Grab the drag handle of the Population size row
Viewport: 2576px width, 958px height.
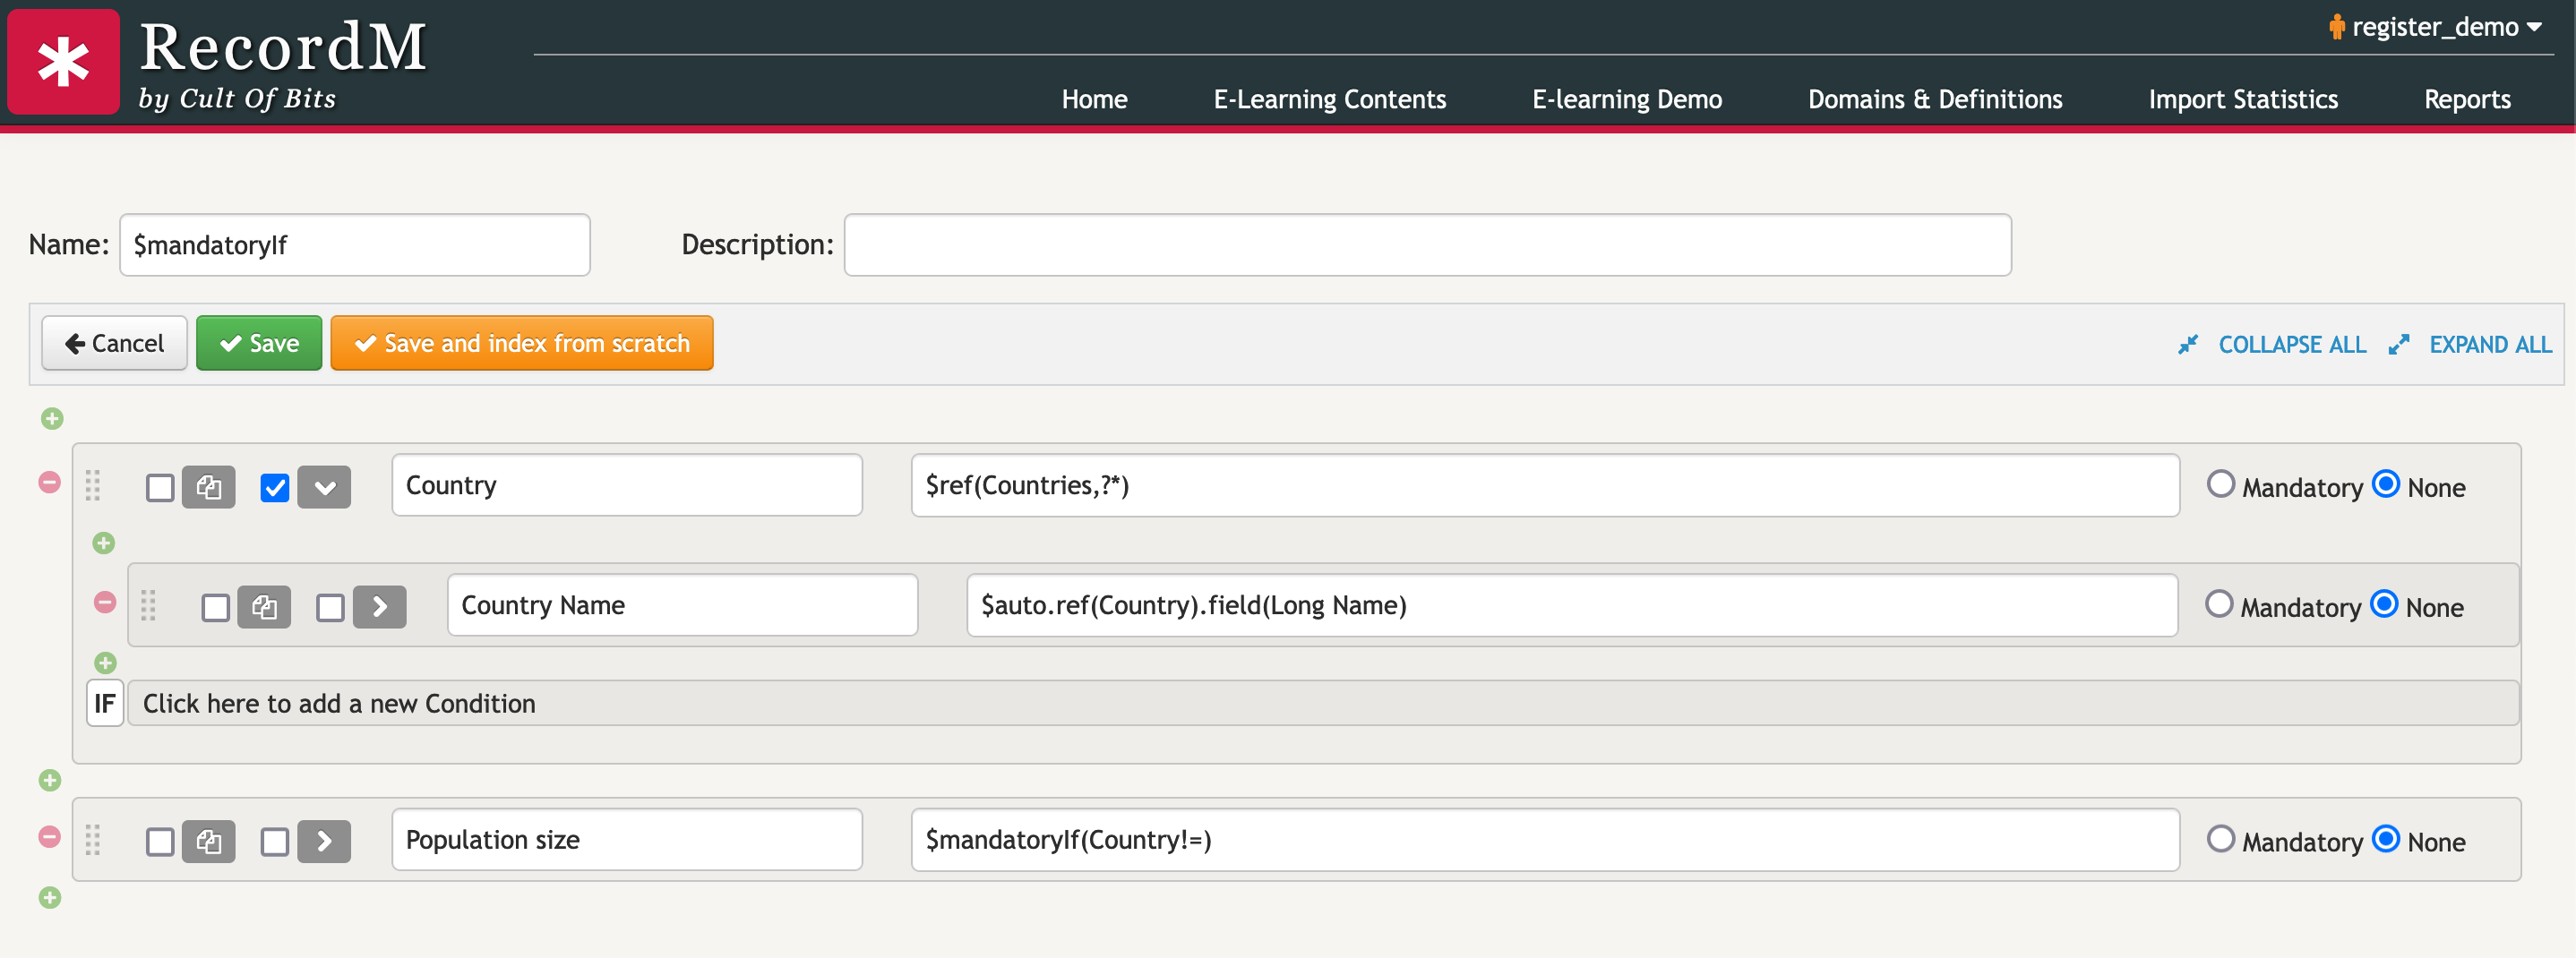tap(93, 839)
